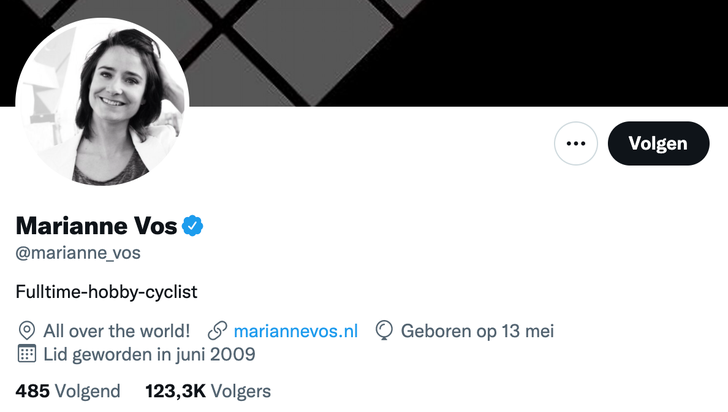Click Lid geworden in juni 2009 text

coord(149,354)
